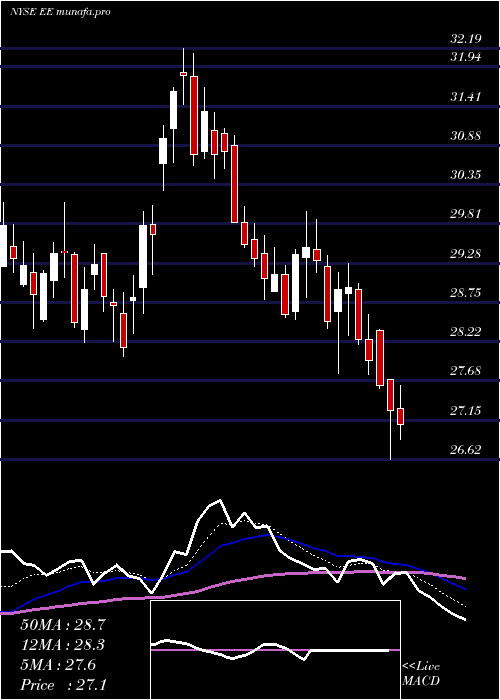Click inside the MACD inset chart
This screenshot has width=500, height=700.
tap(275, 650)
